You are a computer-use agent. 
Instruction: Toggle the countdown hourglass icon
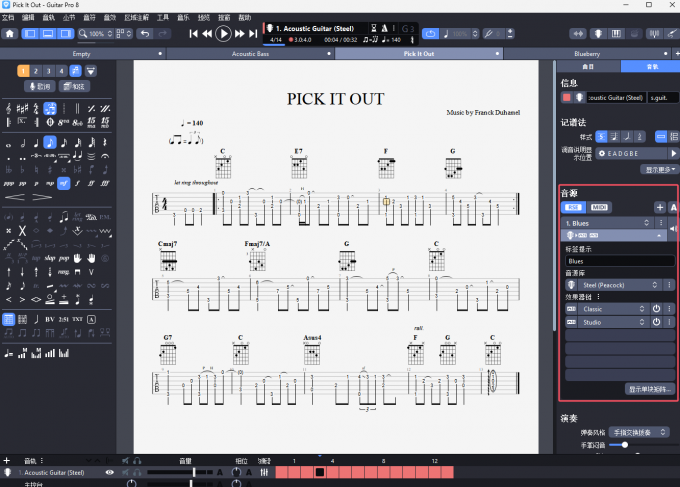(x=373, y=28)
